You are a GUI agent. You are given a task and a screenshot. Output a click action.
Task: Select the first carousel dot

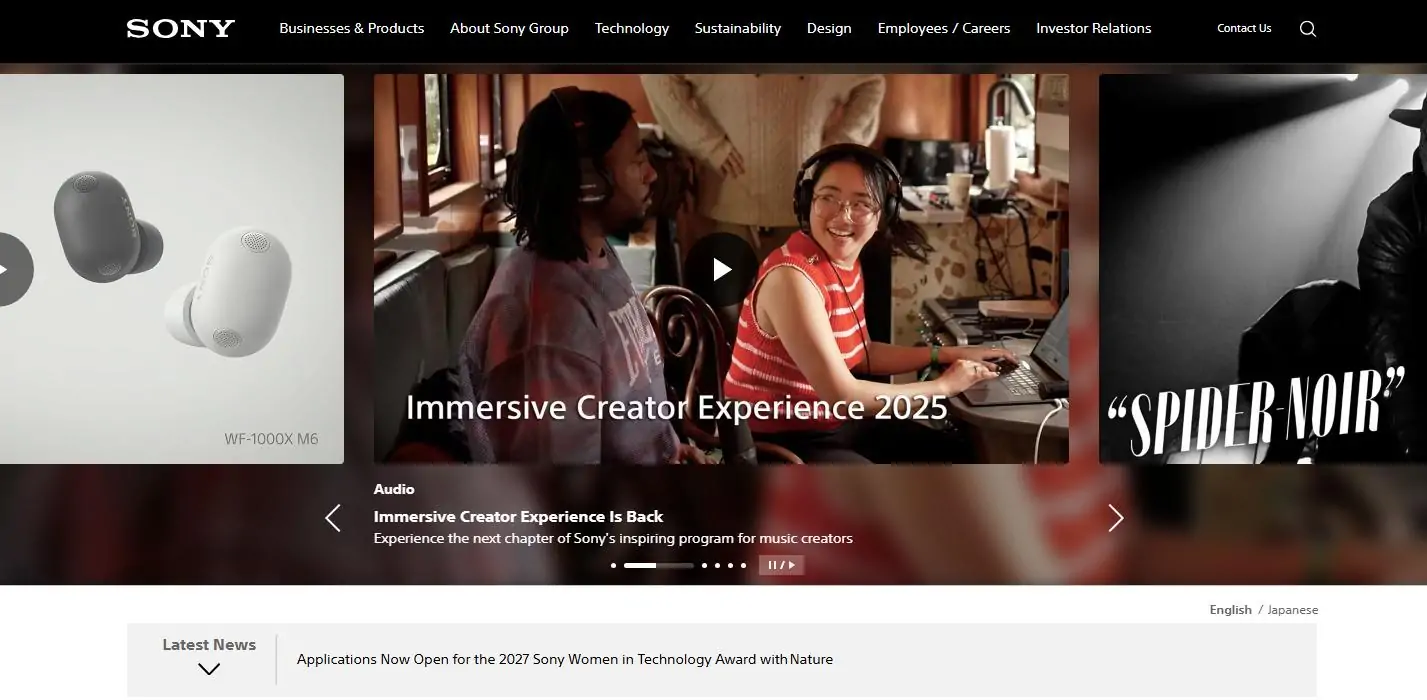tap(613, 565)
